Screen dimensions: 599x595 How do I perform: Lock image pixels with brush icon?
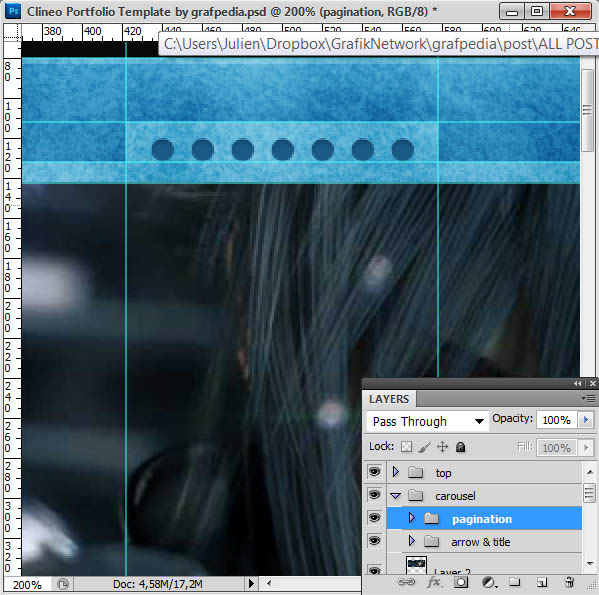tap(424, 447)
